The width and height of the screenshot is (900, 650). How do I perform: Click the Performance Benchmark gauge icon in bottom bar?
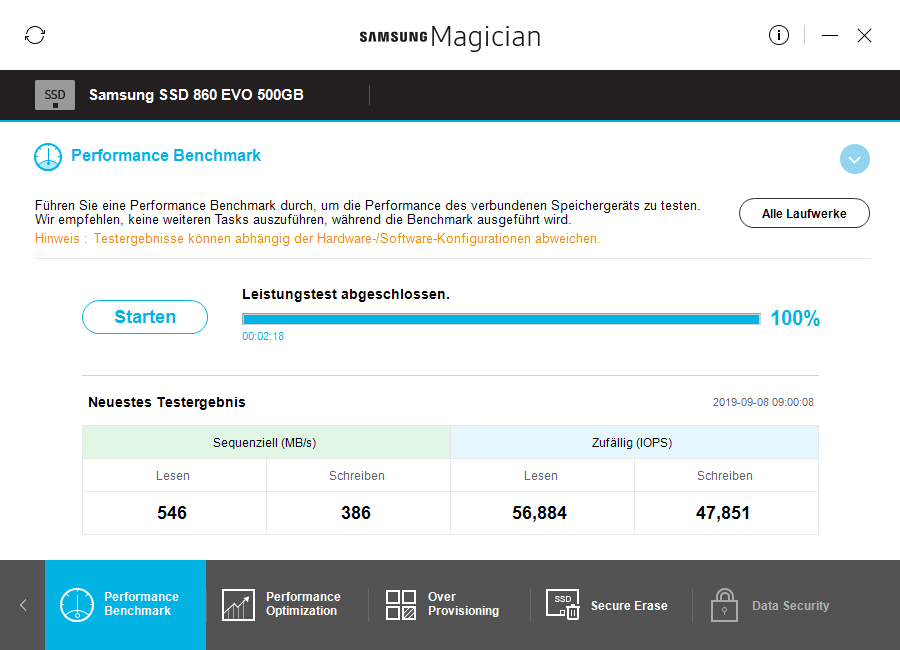[76, 605]
